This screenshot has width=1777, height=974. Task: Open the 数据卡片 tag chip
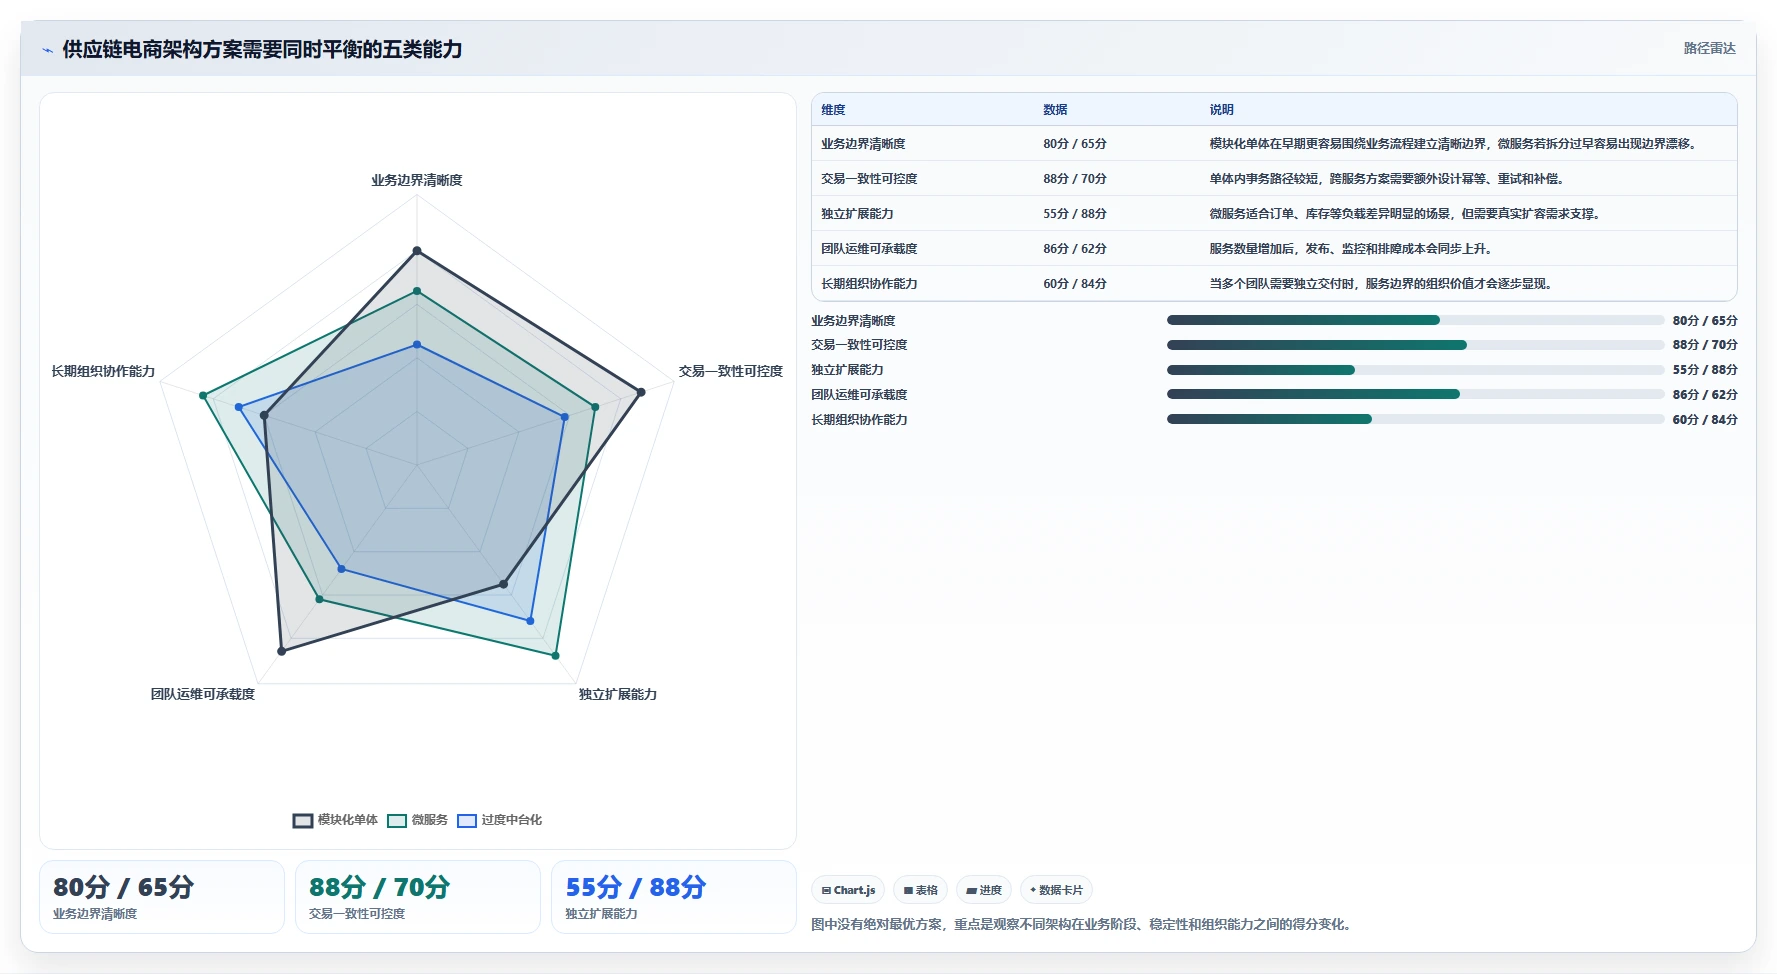[1056, 890]
